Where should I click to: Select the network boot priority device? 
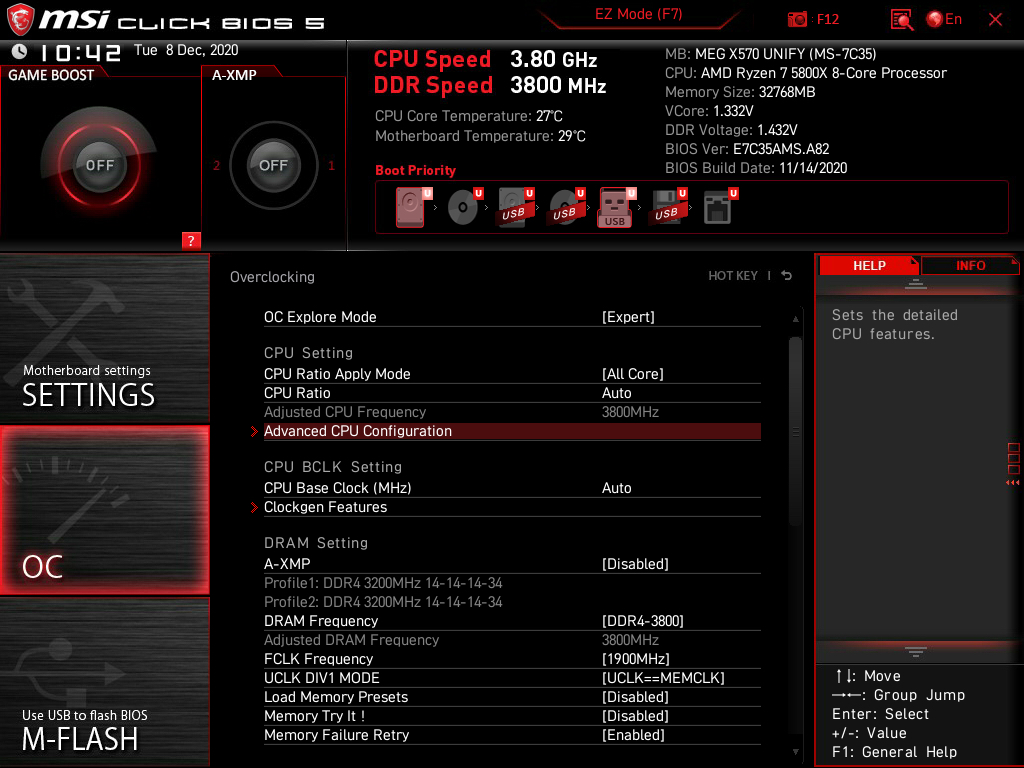(719, 207)
